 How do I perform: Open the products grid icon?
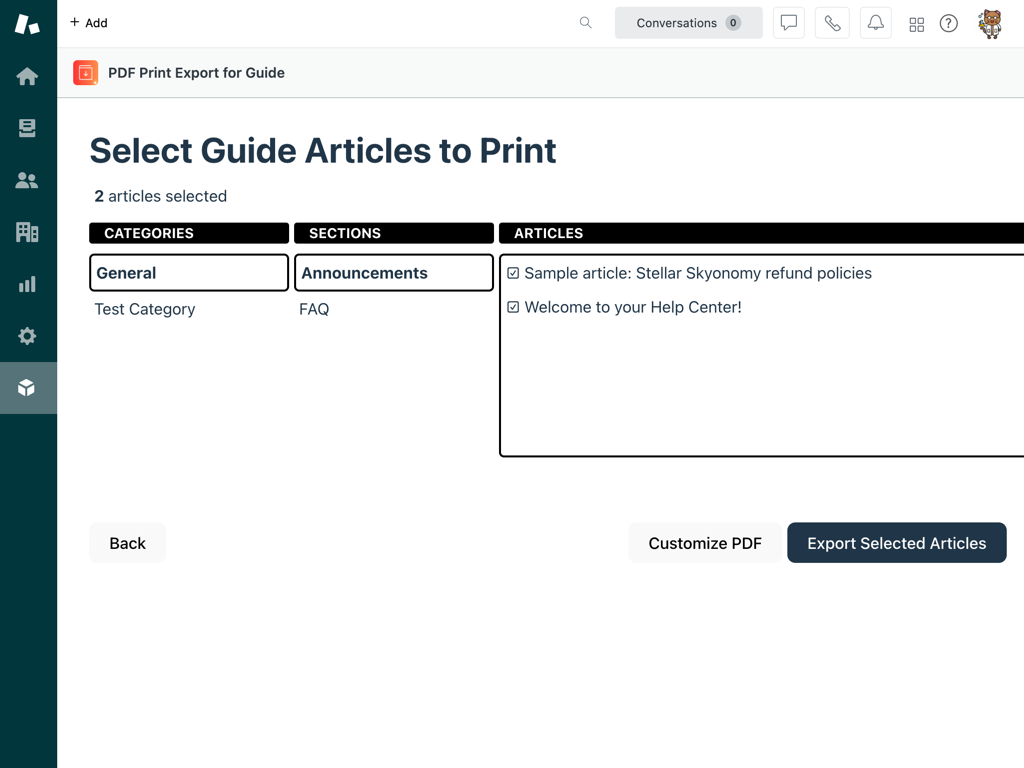coord(916,24)
